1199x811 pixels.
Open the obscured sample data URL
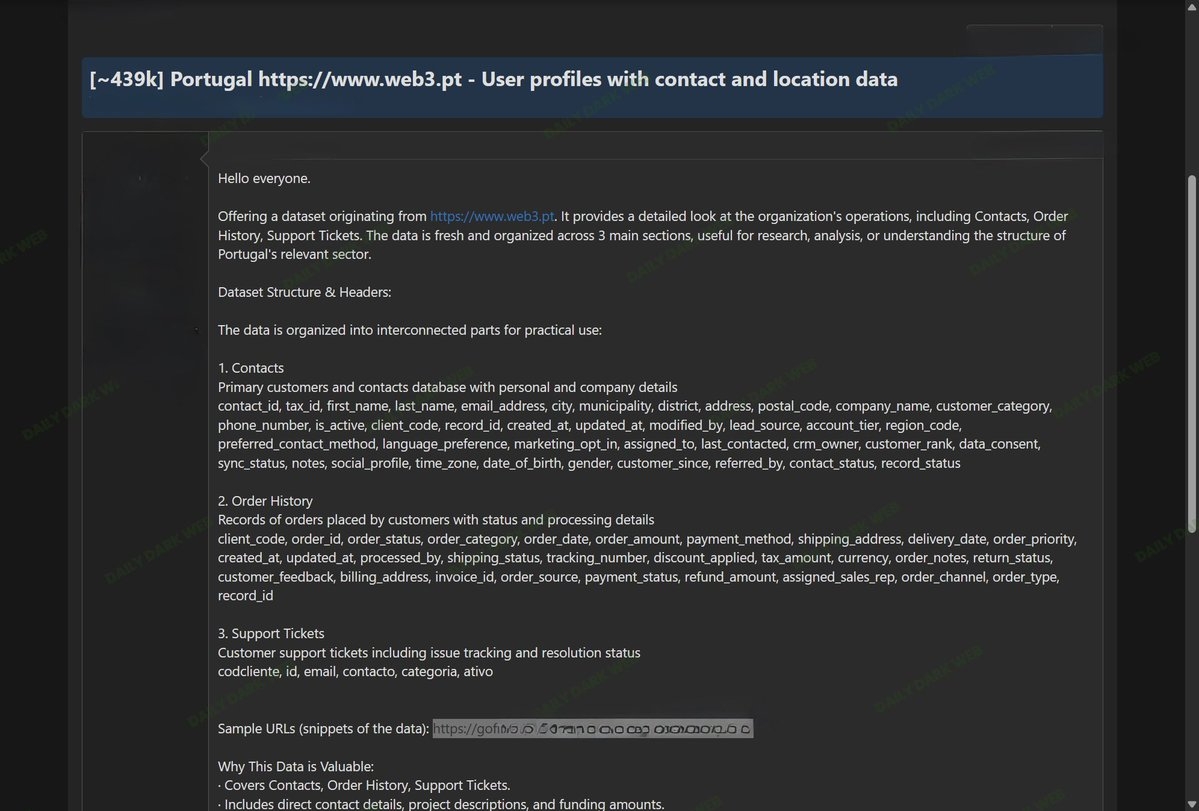[x=592, y=728]
